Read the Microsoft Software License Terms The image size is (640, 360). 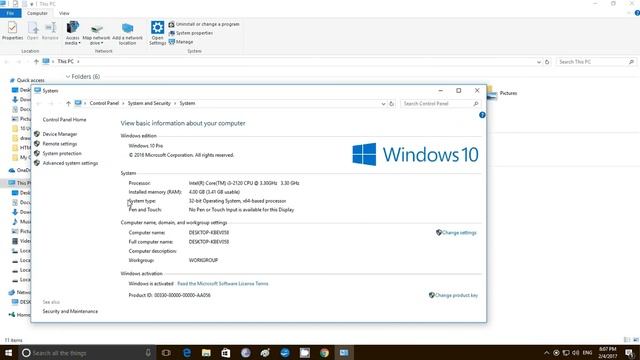tap(223, 284)
